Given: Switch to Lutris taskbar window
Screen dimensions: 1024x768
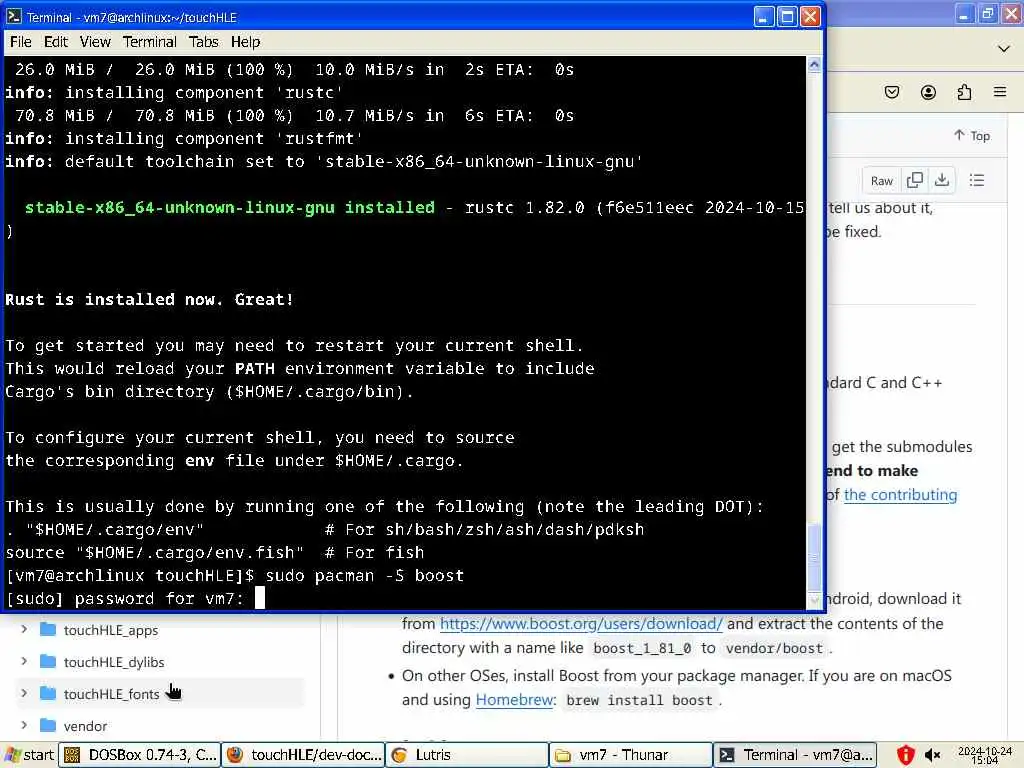Looking at the screenshot, I should point(467,755).
